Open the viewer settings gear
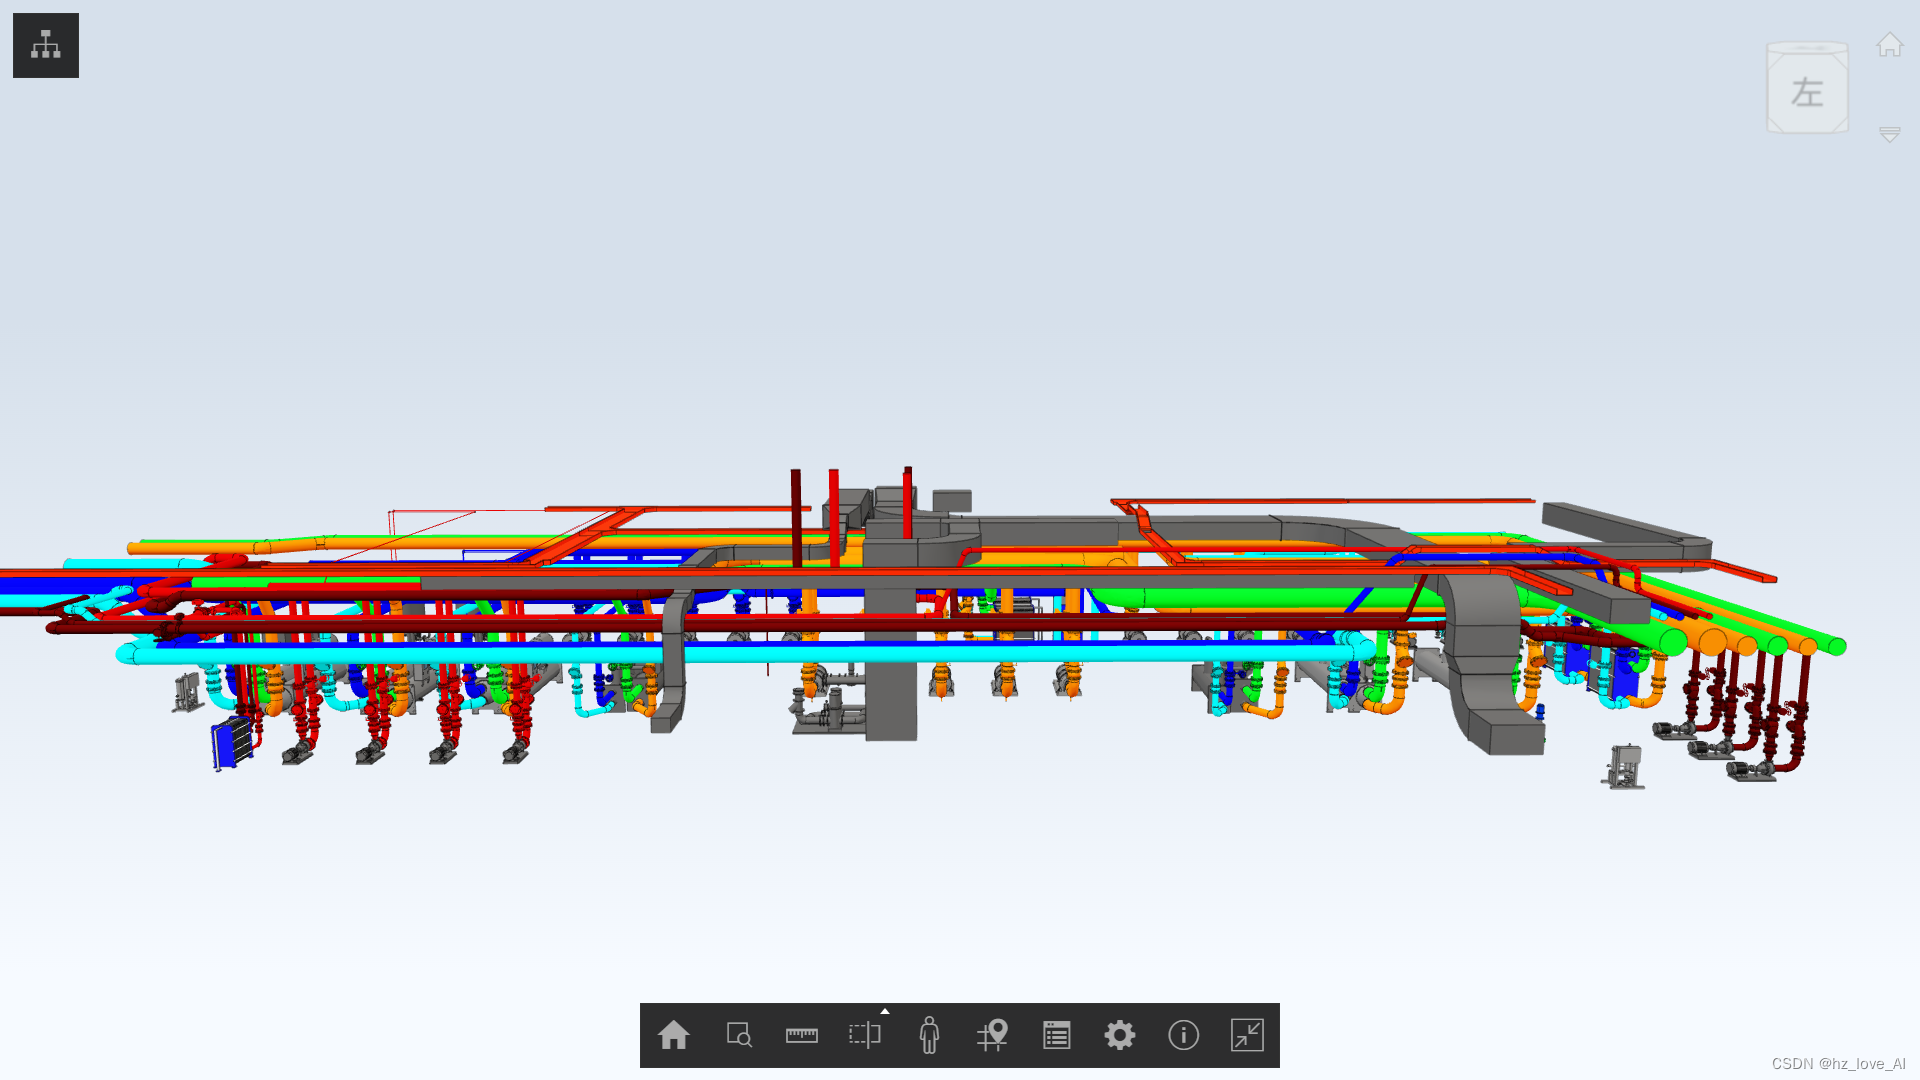Screen dimensions: 1920x1080 (x=1120, y=1035)
